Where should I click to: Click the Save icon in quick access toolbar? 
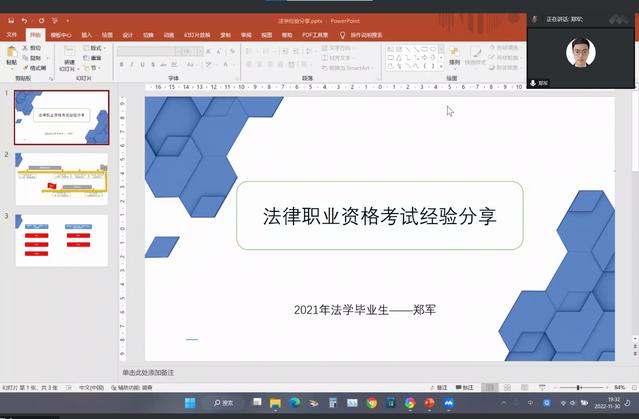pos(8,20)
